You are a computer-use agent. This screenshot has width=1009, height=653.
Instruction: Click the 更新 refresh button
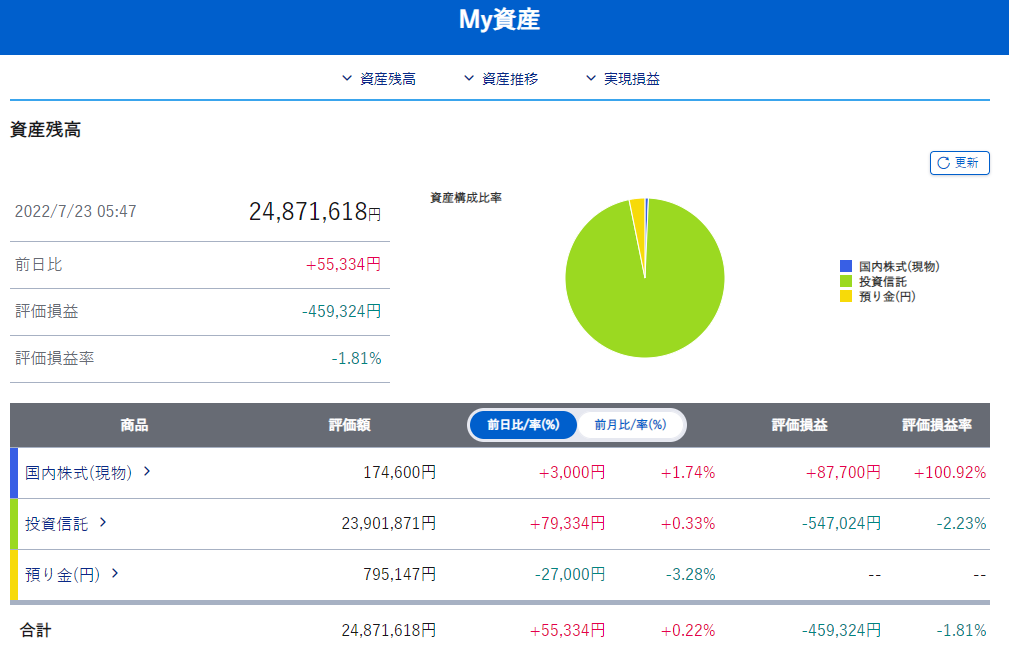959,163
